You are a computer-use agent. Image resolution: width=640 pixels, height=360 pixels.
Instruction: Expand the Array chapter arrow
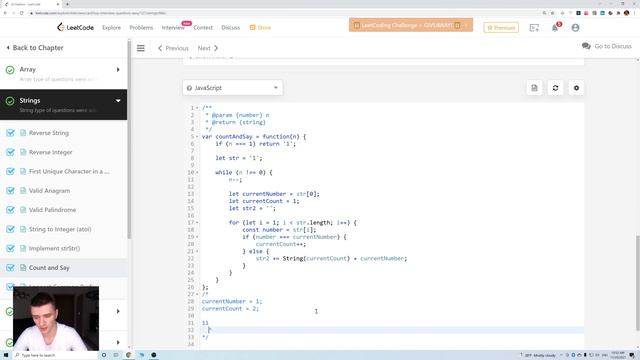click(x=118, y=70)
